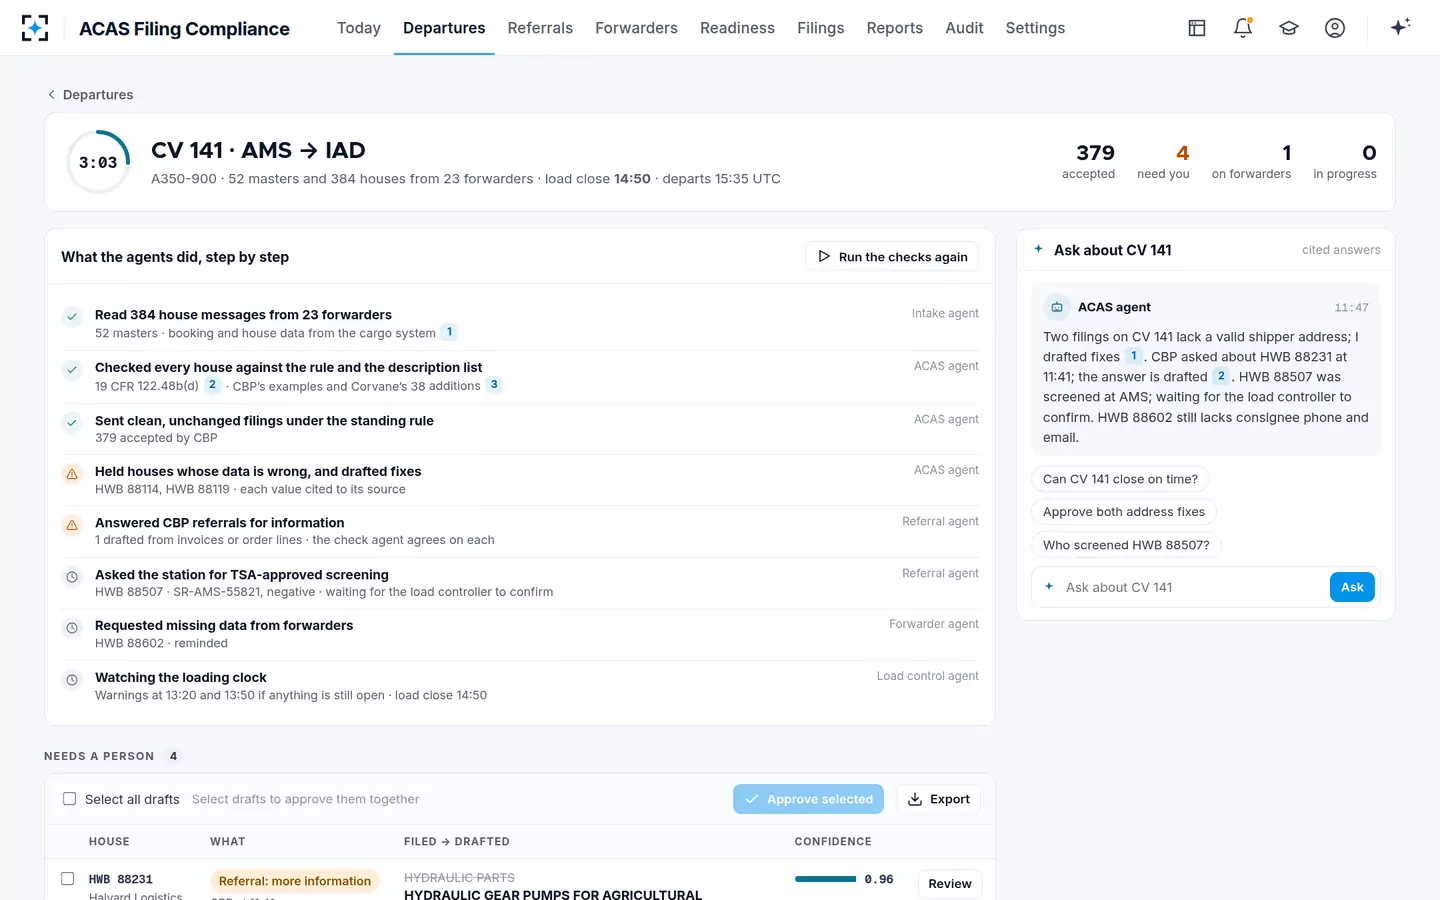Open citation 1 in ACAS agent answer
The image size is (1440, 900).
(x=1133, y=356)
